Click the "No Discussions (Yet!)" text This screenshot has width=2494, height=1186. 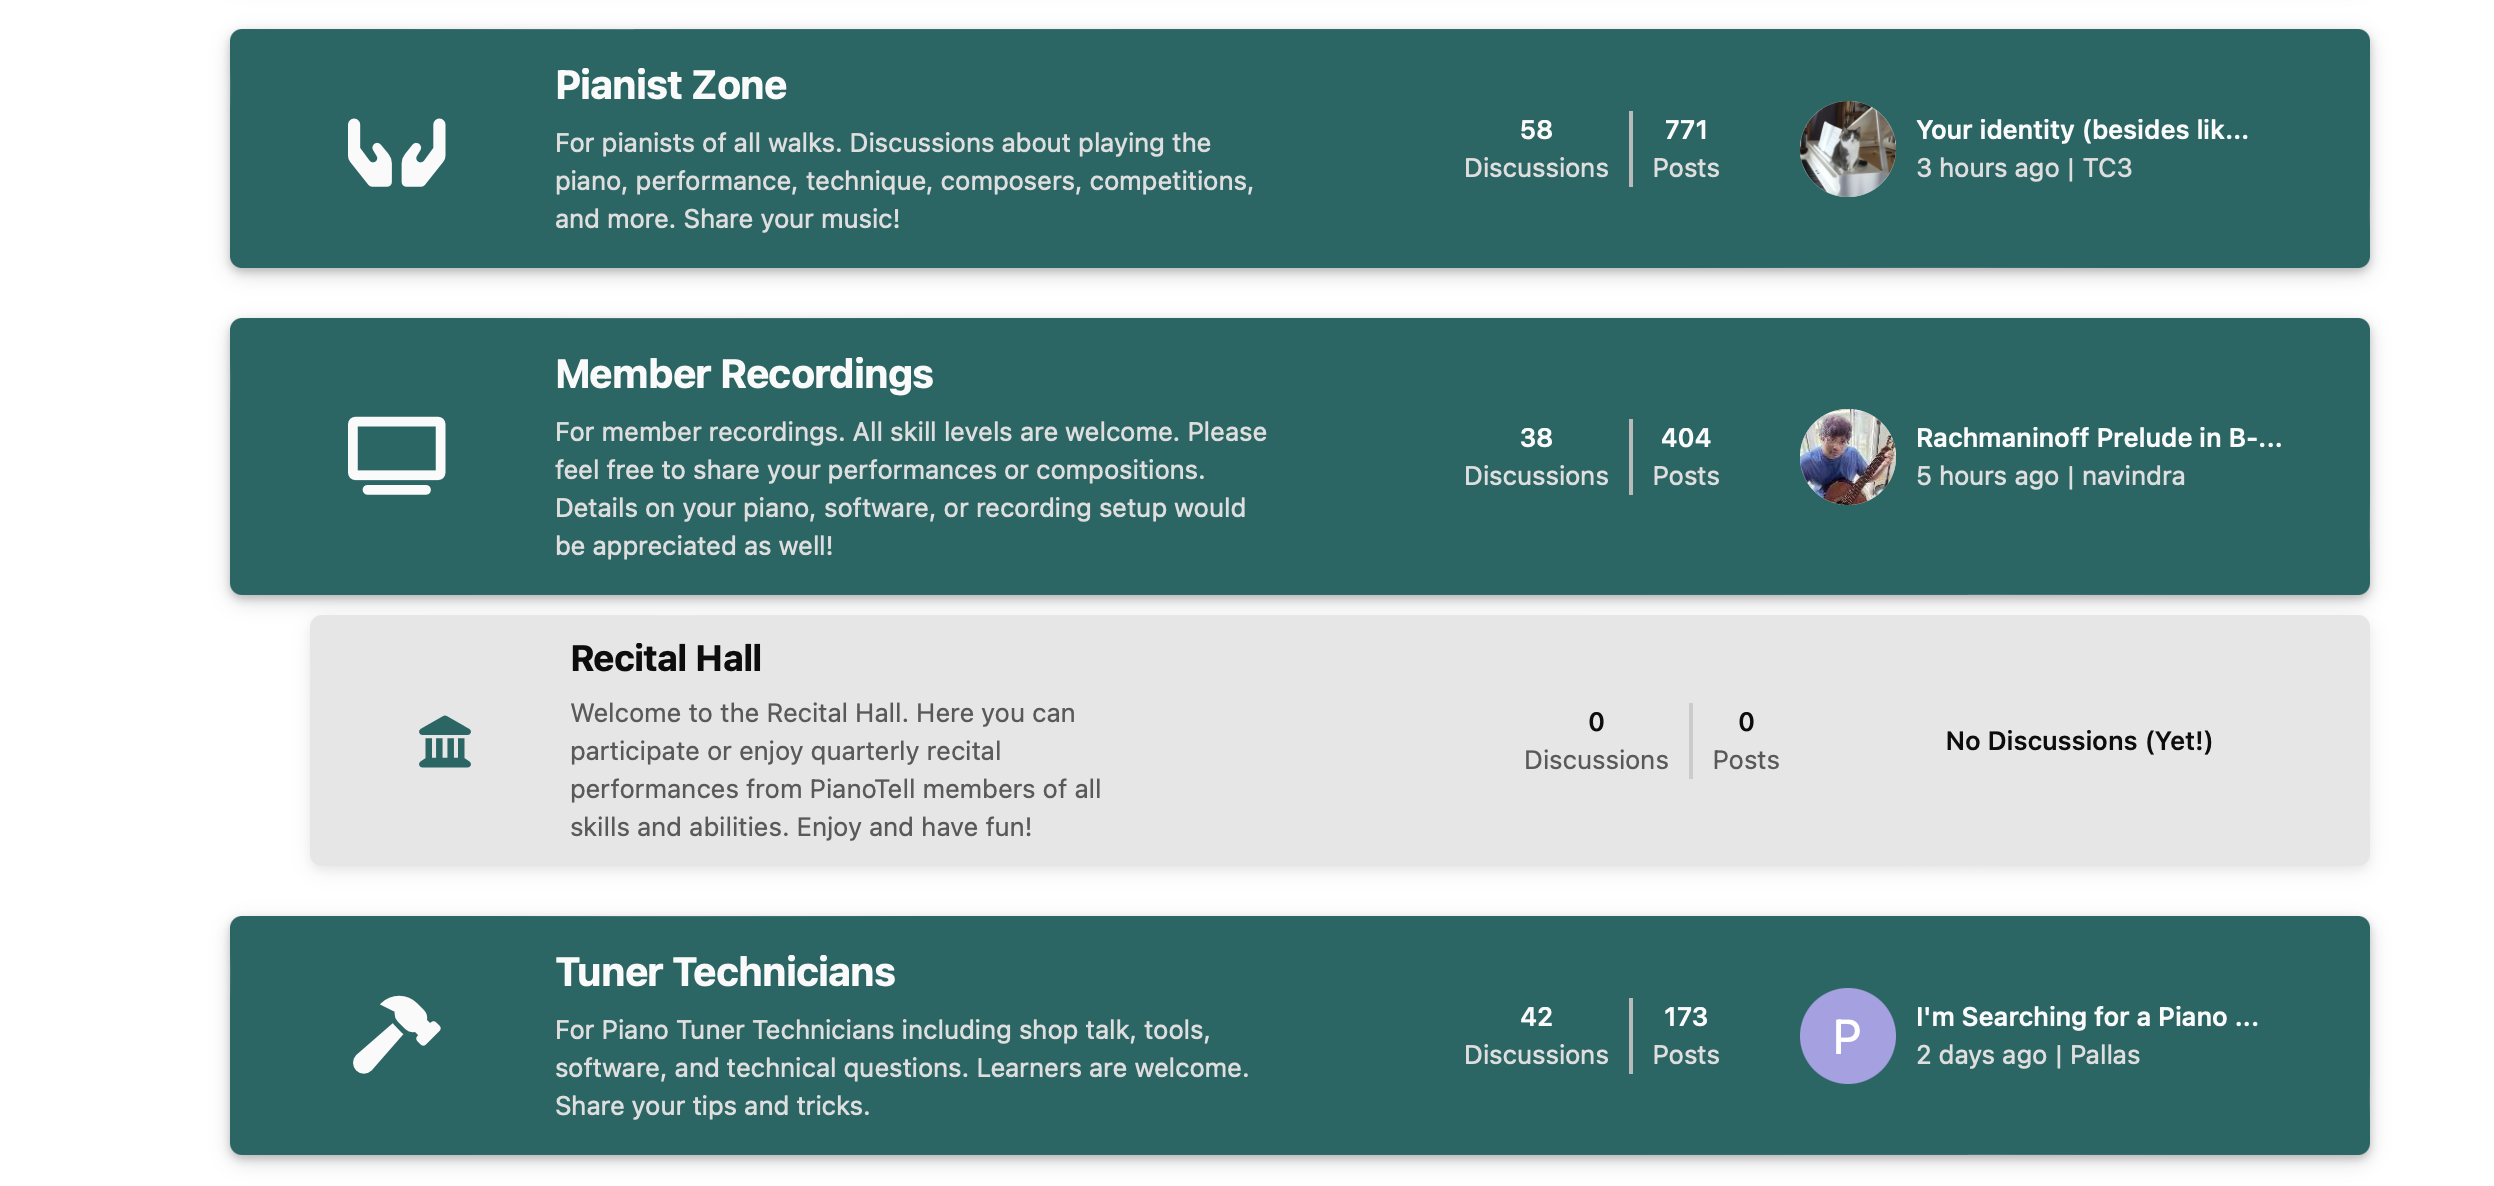tap(2078, 741)
